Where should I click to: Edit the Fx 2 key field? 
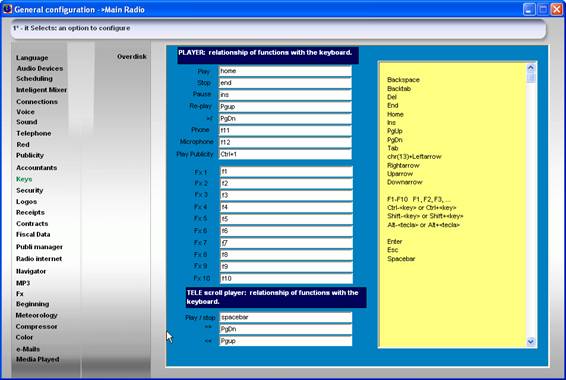[x=286, y=184]
